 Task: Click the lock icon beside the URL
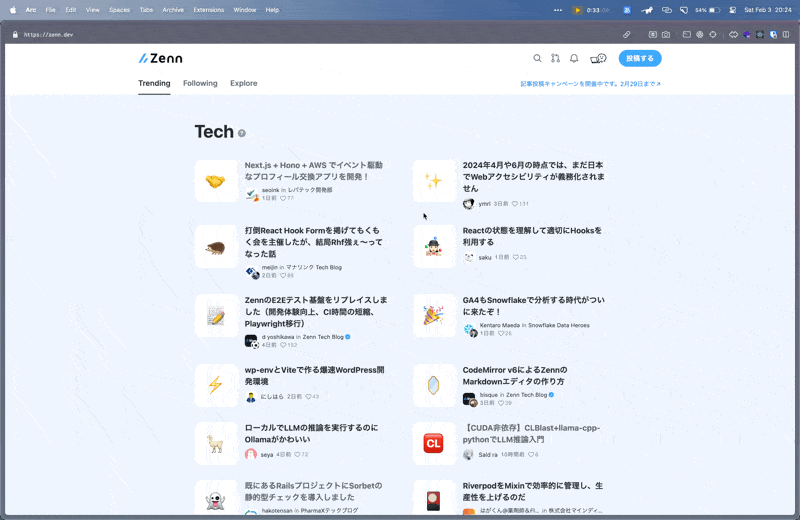click(x=15, y=35)
